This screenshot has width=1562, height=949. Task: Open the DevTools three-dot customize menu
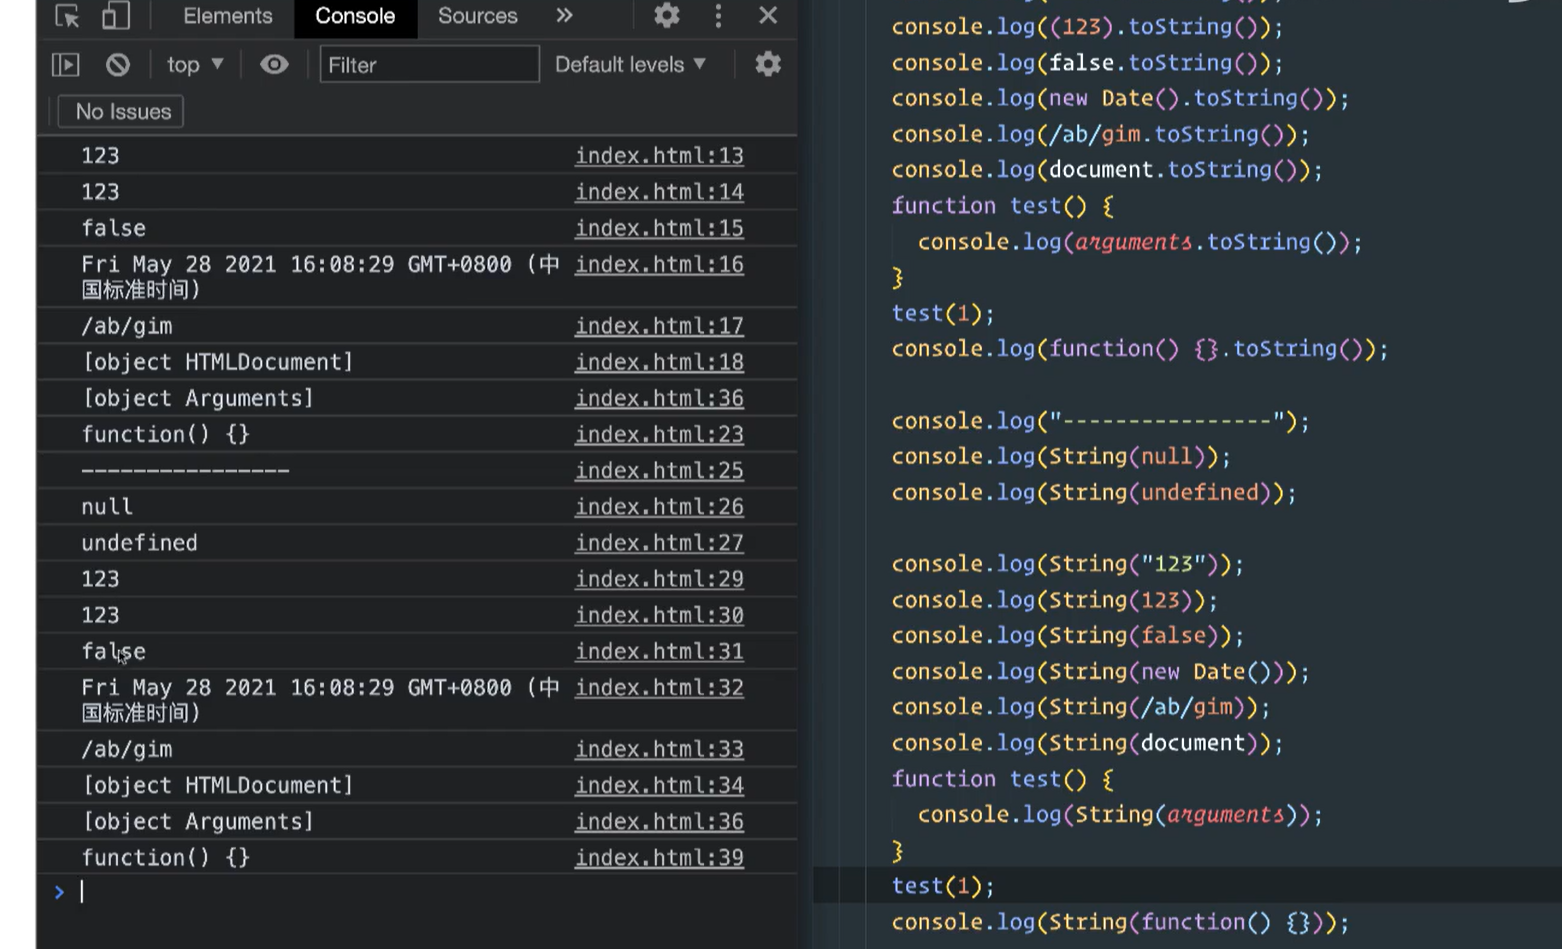coord(718,15)
